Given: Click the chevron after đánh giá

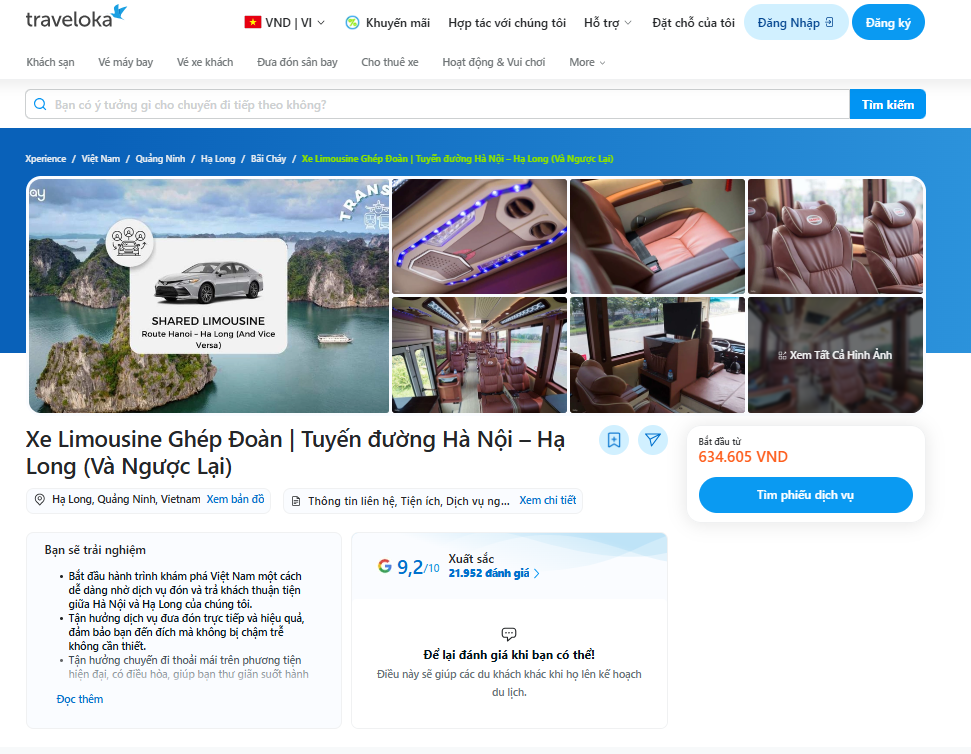Looking at the screenshot, I should [x=536, y=574].
